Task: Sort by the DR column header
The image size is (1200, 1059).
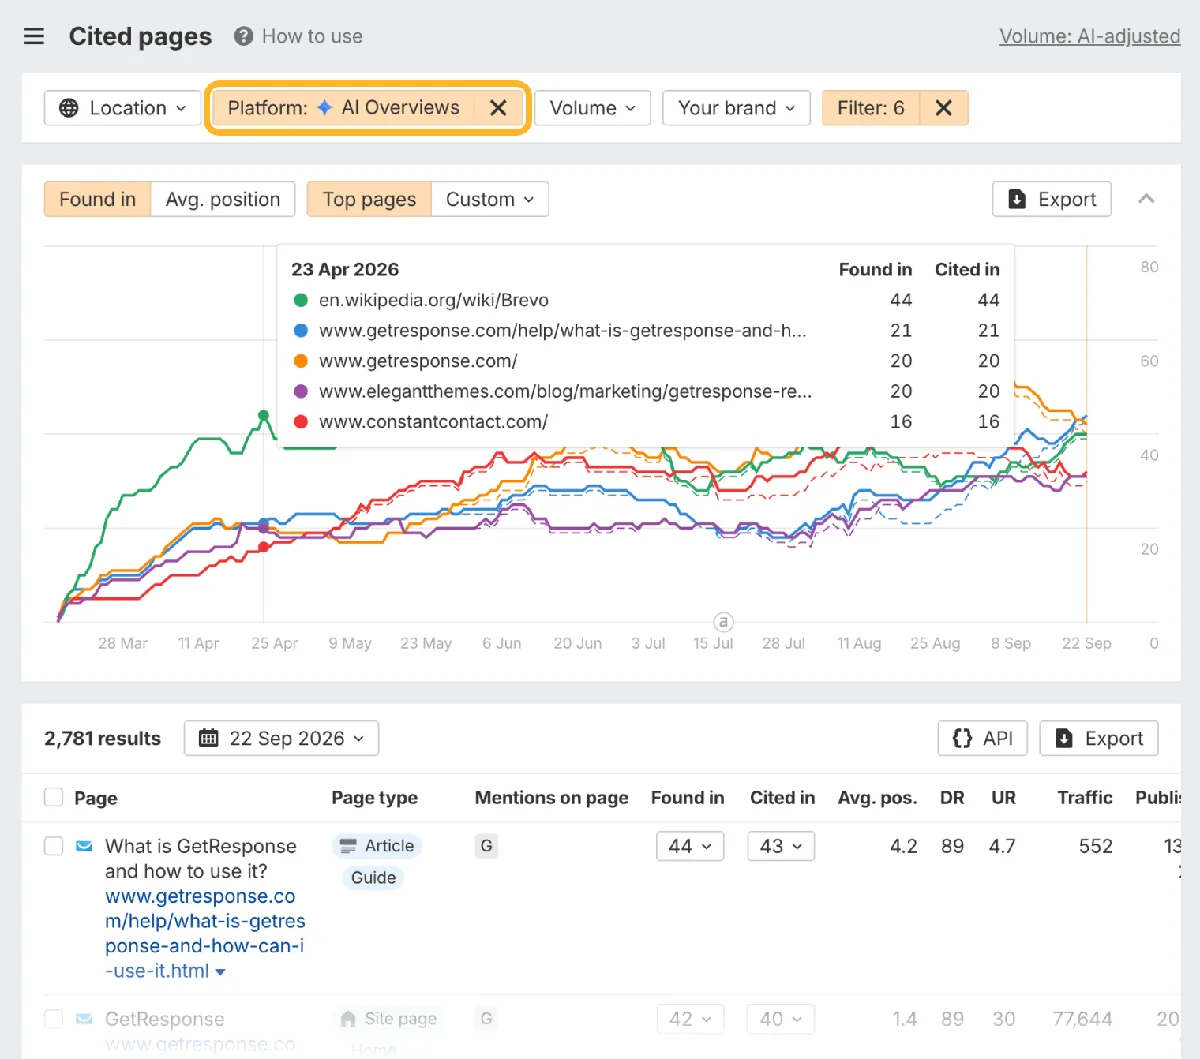Action: (x=952, y=798)
